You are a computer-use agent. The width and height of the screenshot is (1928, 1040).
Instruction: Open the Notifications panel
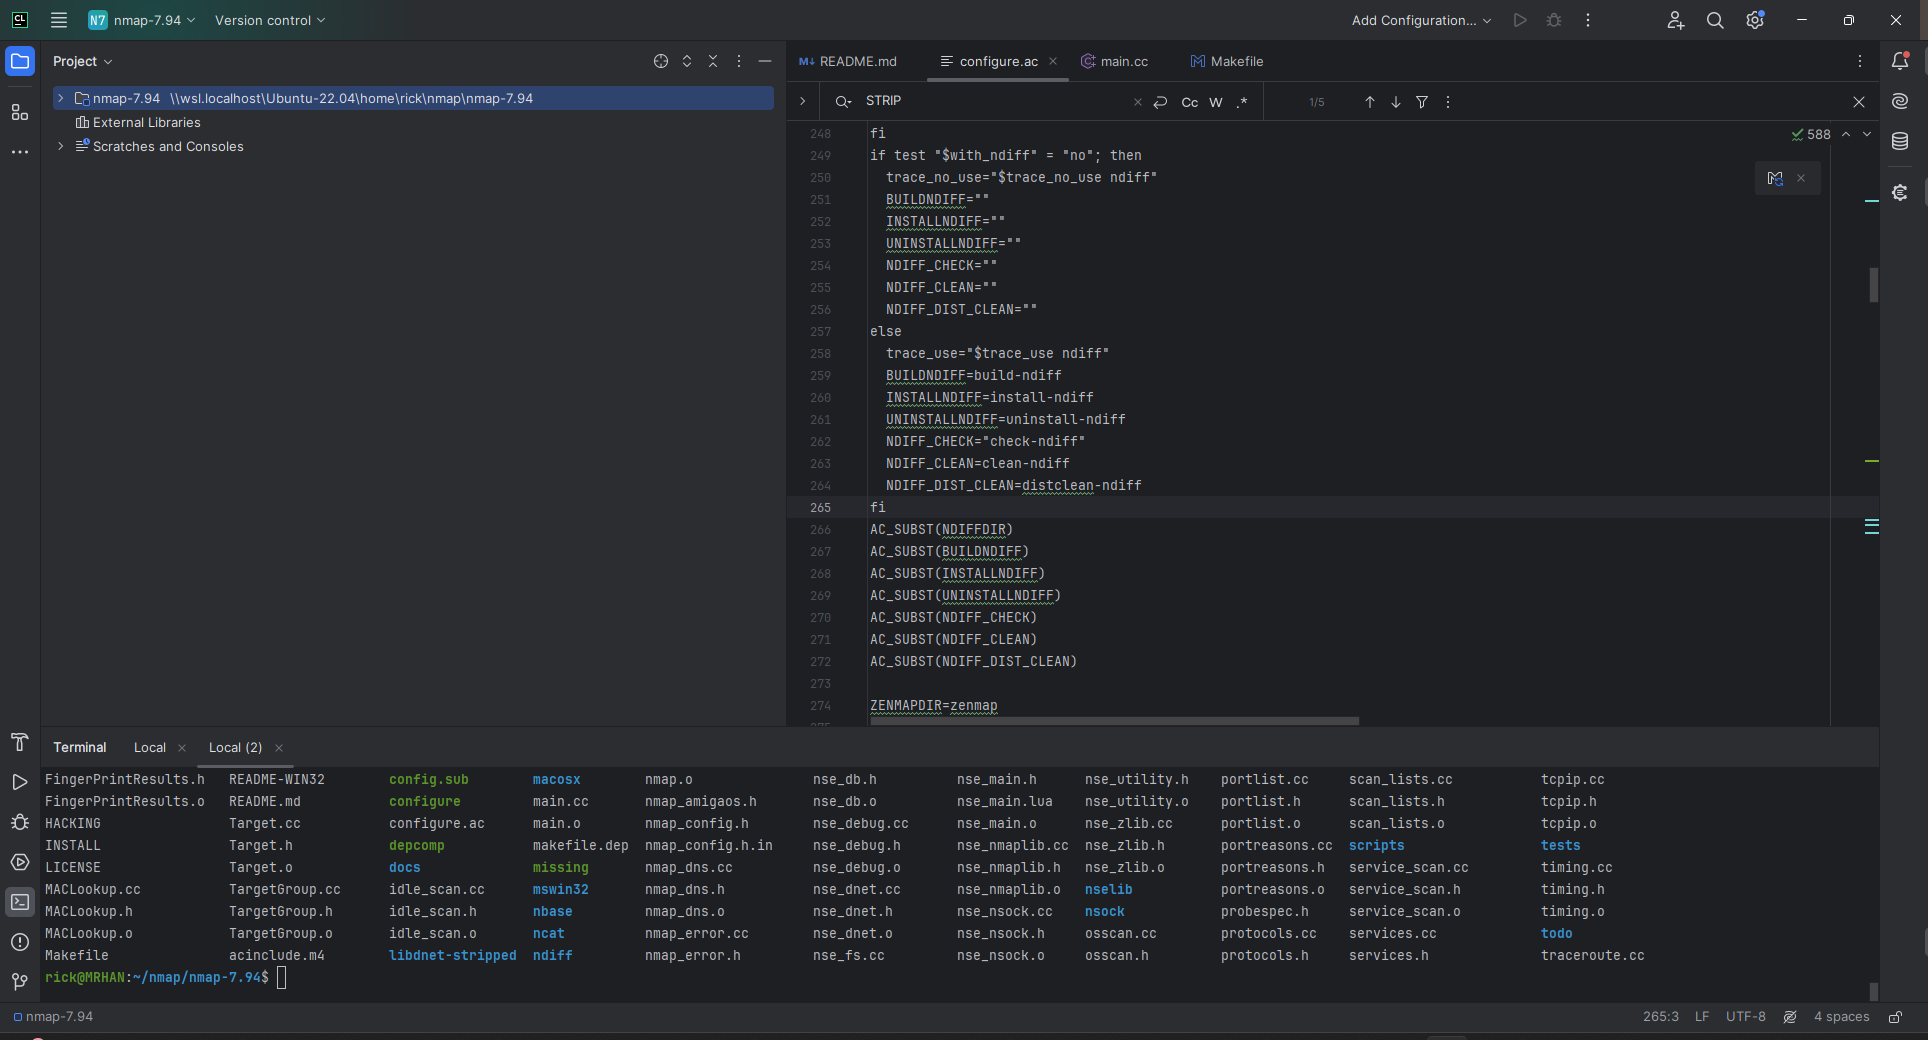pos(1900,61)
